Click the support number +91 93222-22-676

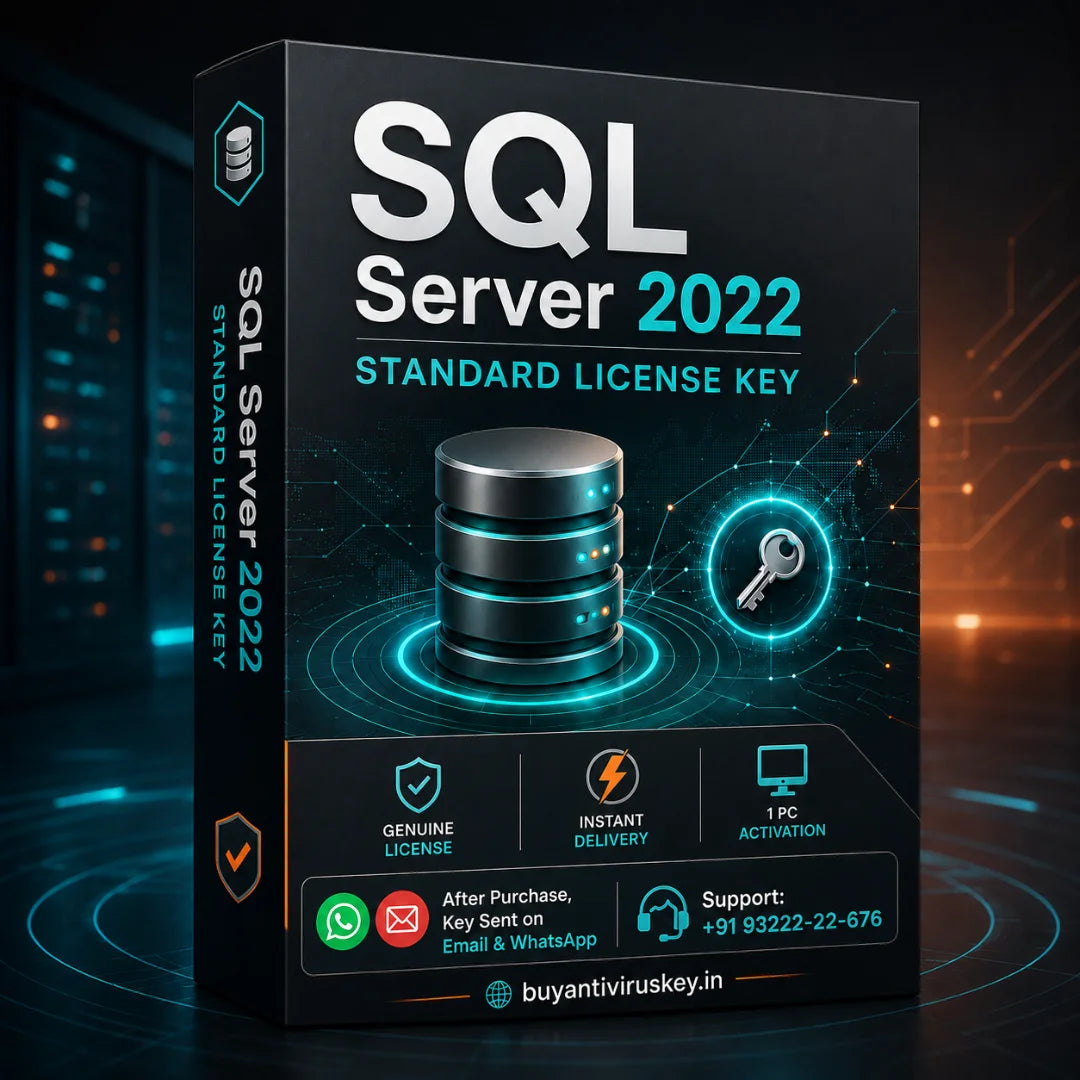point(791,923)
